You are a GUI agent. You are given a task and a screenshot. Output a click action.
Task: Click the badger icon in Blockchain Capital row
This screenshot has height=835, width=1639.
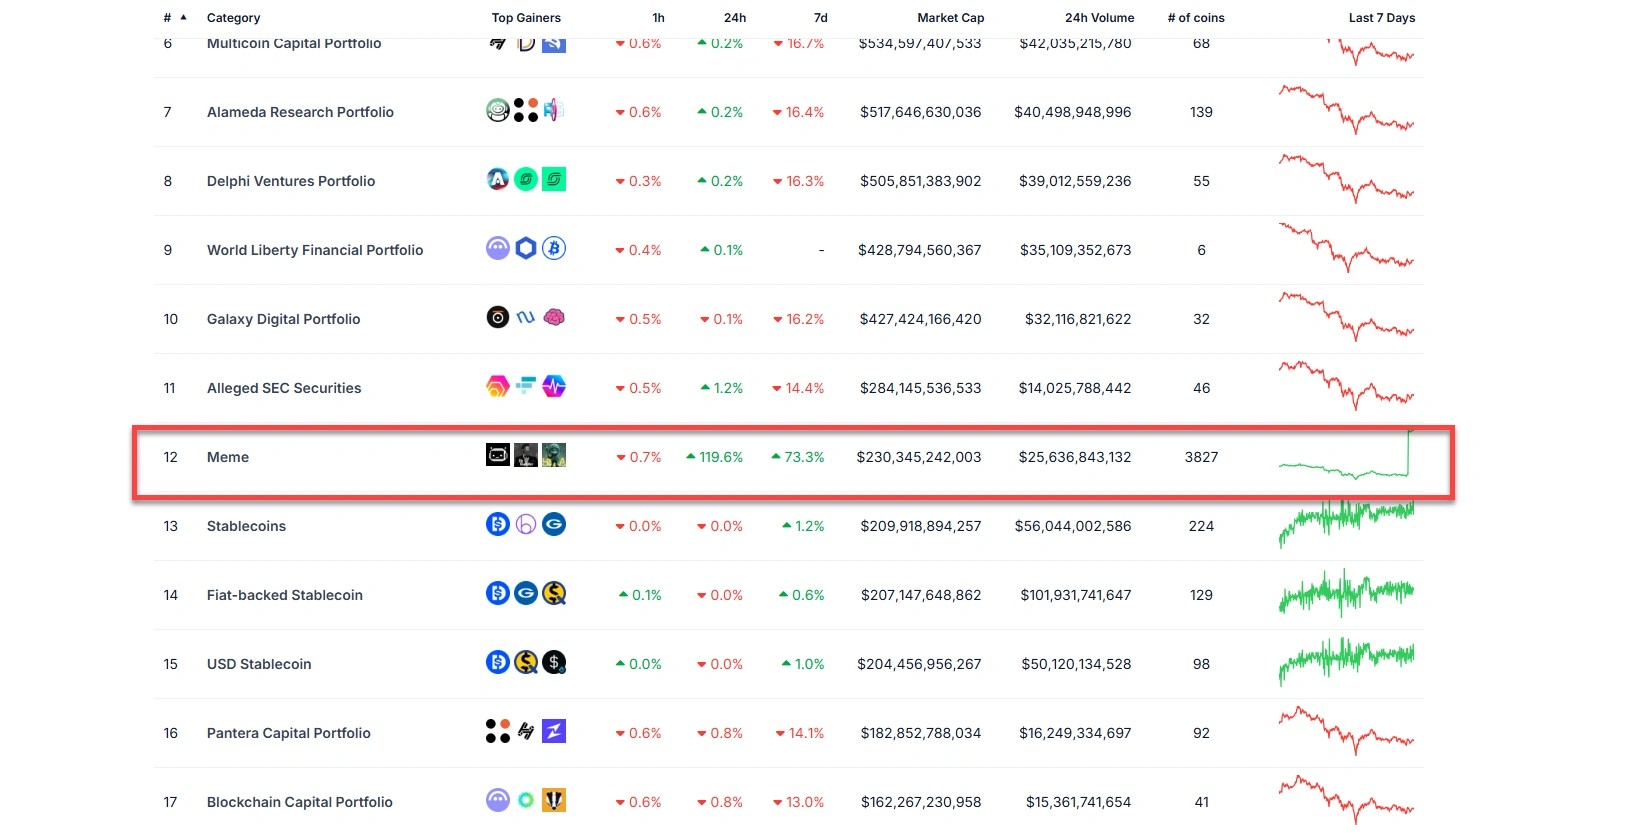point(554,800)
